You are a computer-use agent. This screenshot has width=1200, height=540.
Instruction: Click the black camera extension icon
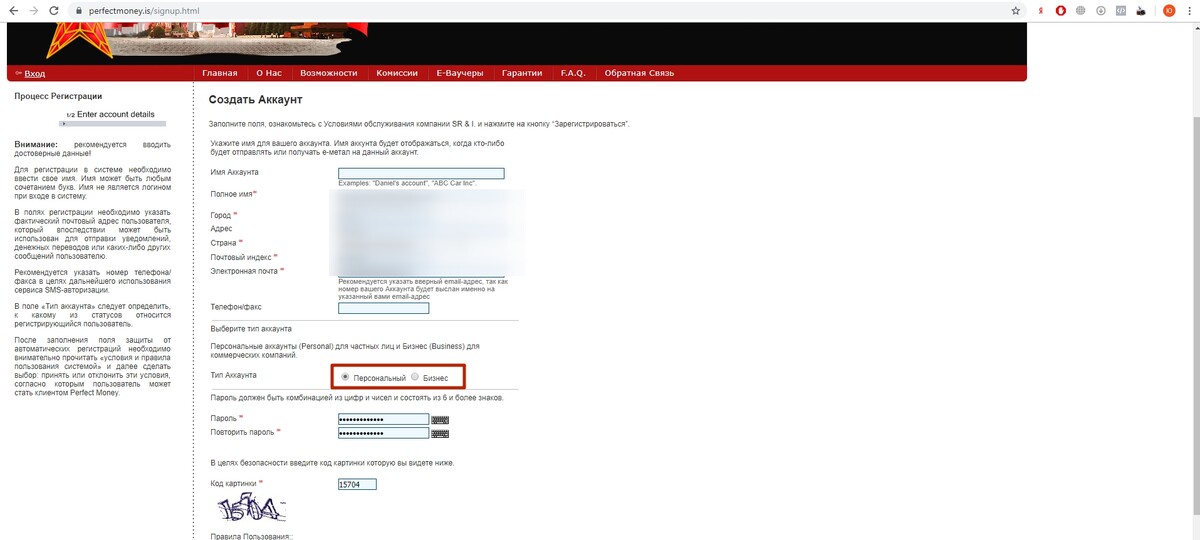click(1140, 10)
